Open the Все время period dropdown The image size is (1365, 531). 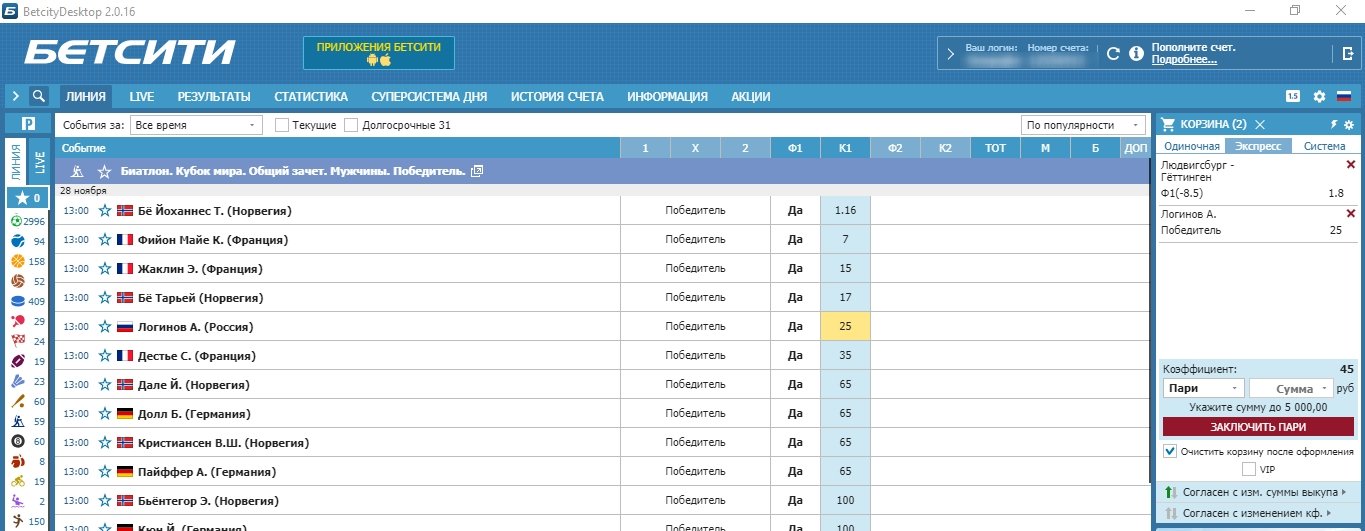click(x=196, y=125)
